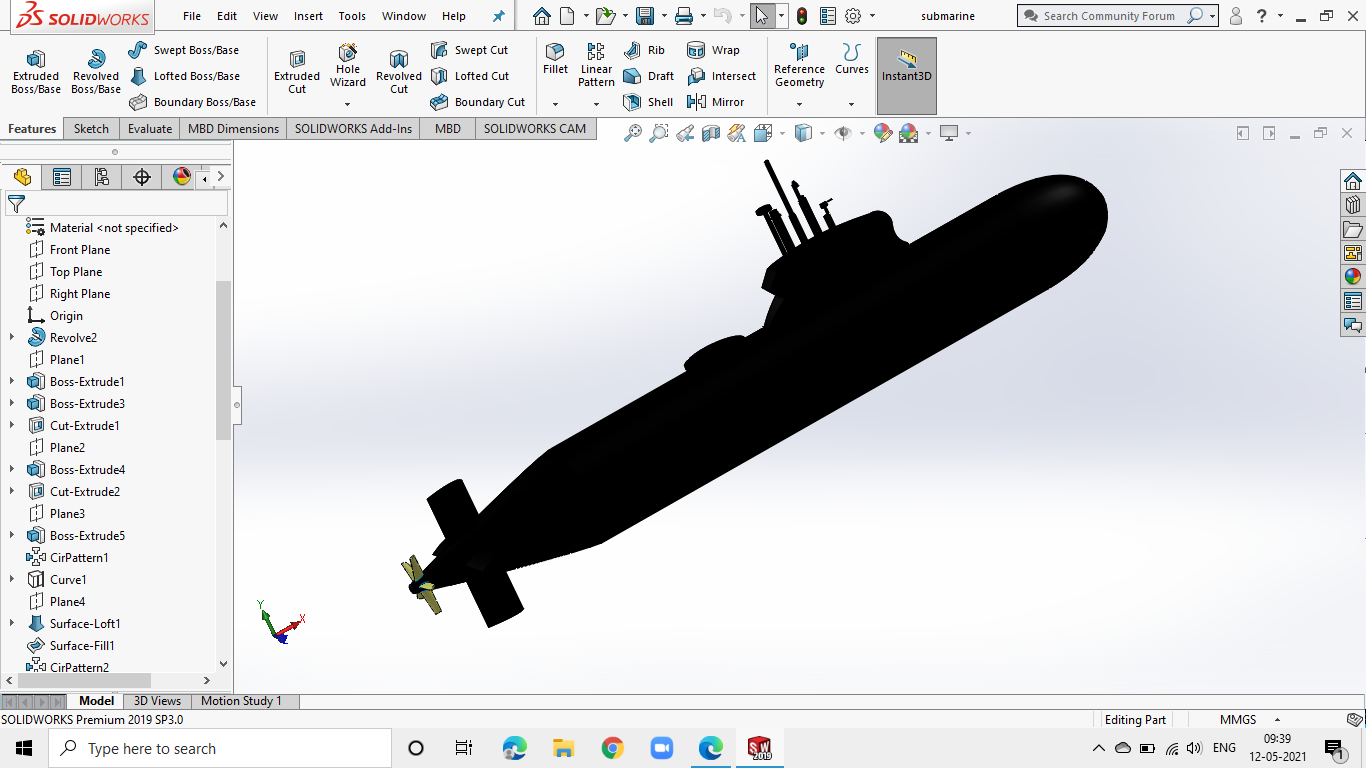Toggle the Rebuild traffic light icon
1366x768 pixels.
pyautogui.click(x=802, y=16)
